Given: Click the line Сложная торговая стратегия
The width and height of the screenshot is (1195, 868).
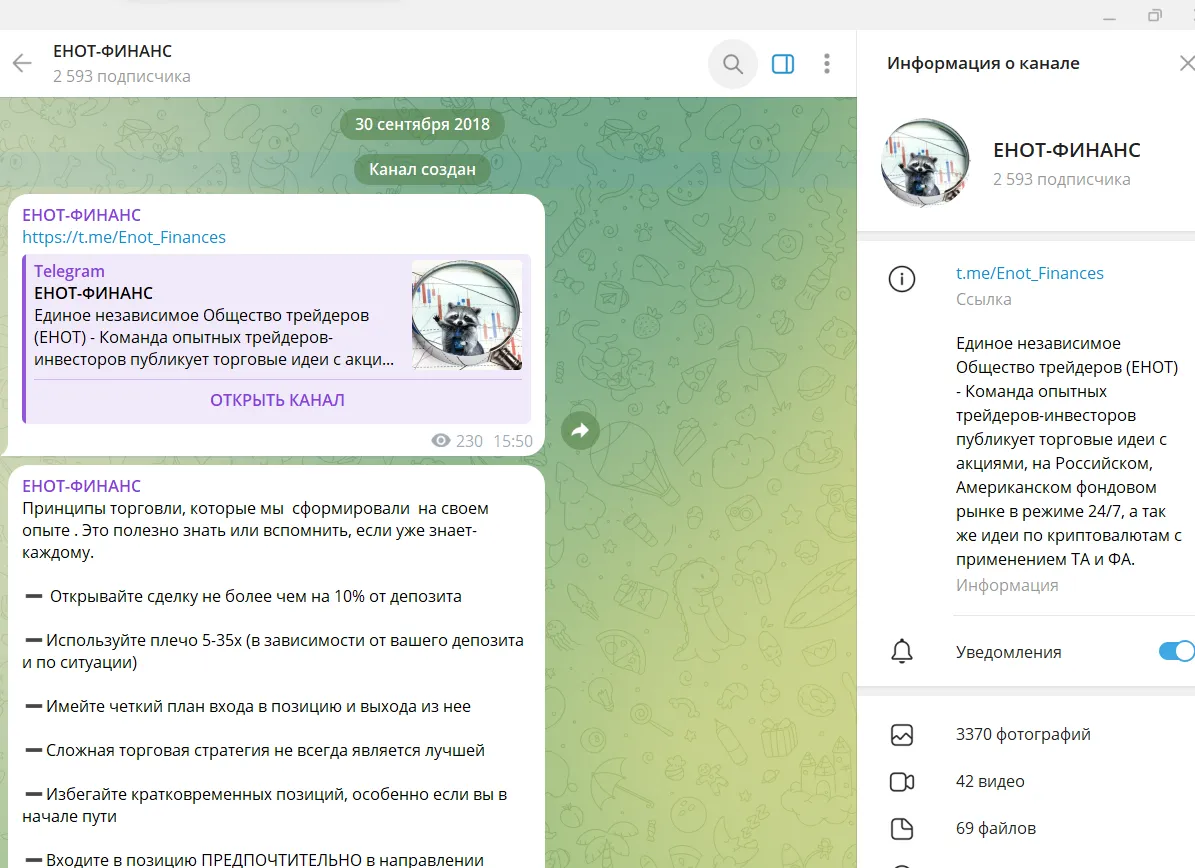Looking at the screenshot, I should [255, 751].
